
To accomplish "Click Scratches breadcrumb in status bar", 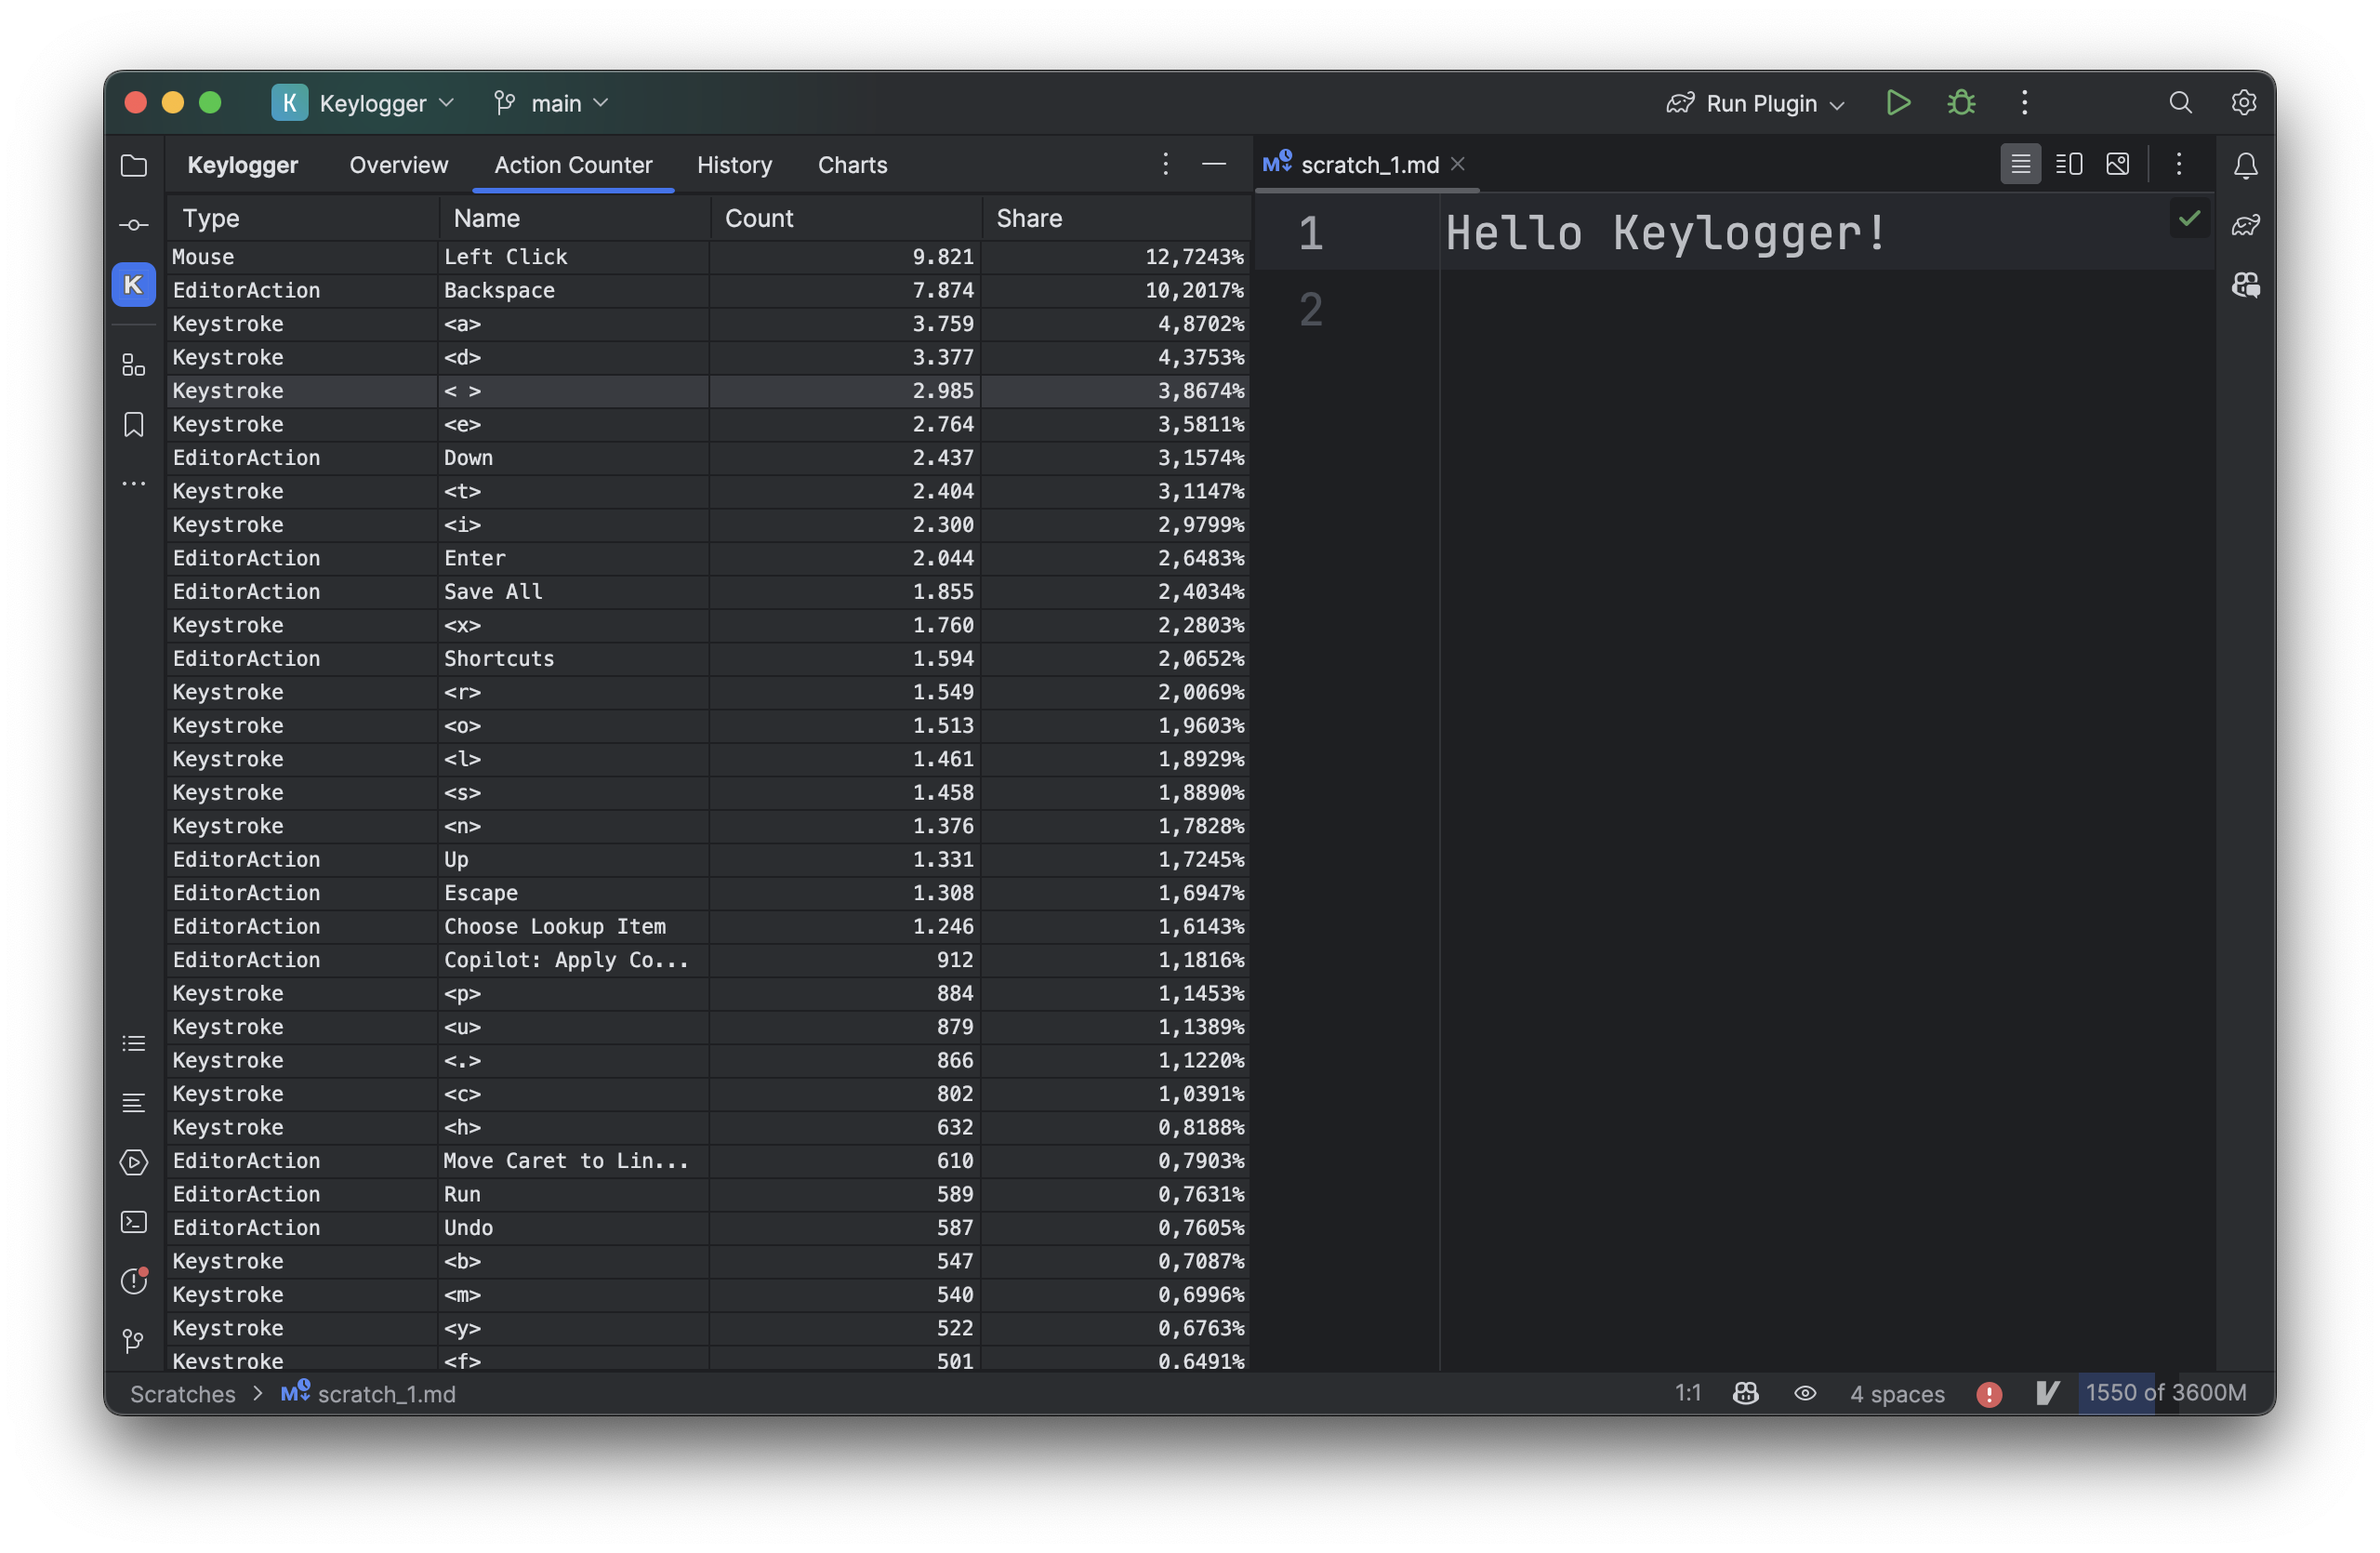I will point(183,1393).
